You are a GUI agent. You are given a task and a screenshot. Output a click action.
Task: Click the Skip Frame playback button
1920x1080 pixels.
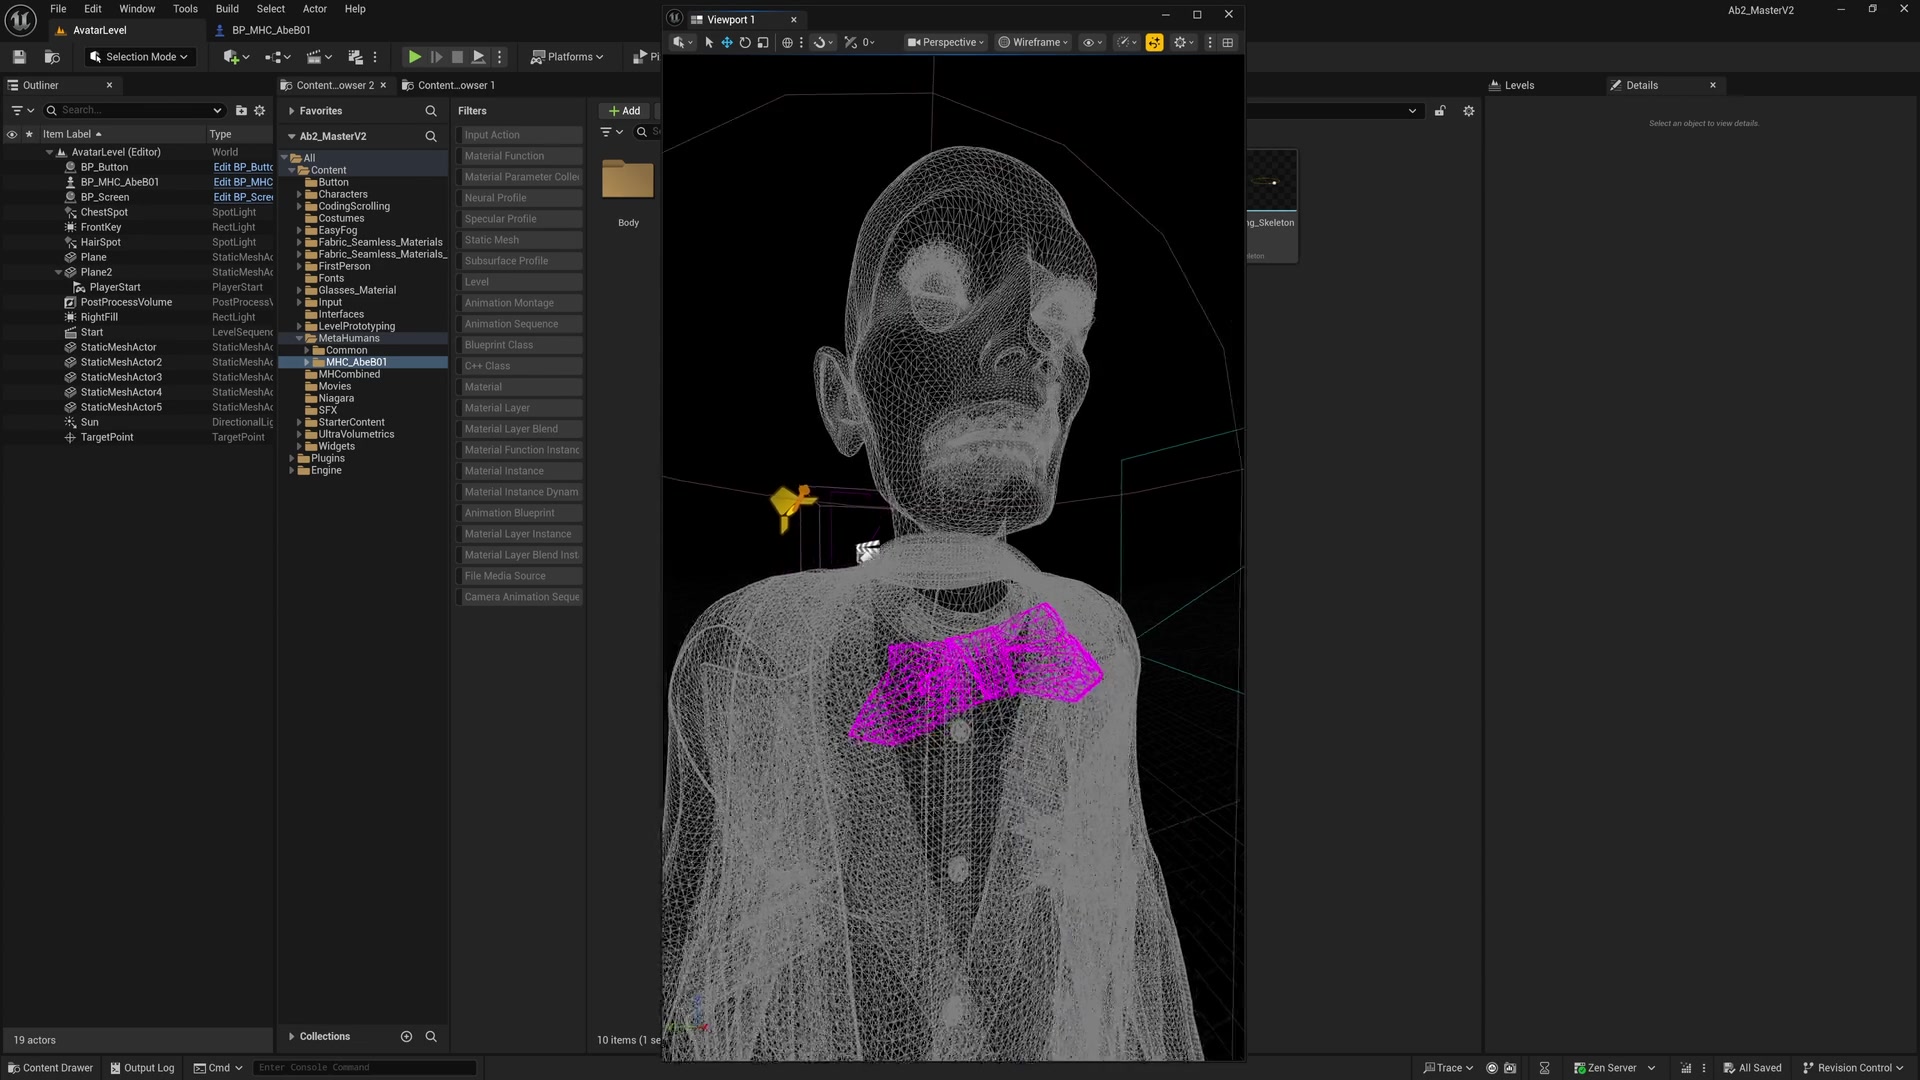point(436,57)
